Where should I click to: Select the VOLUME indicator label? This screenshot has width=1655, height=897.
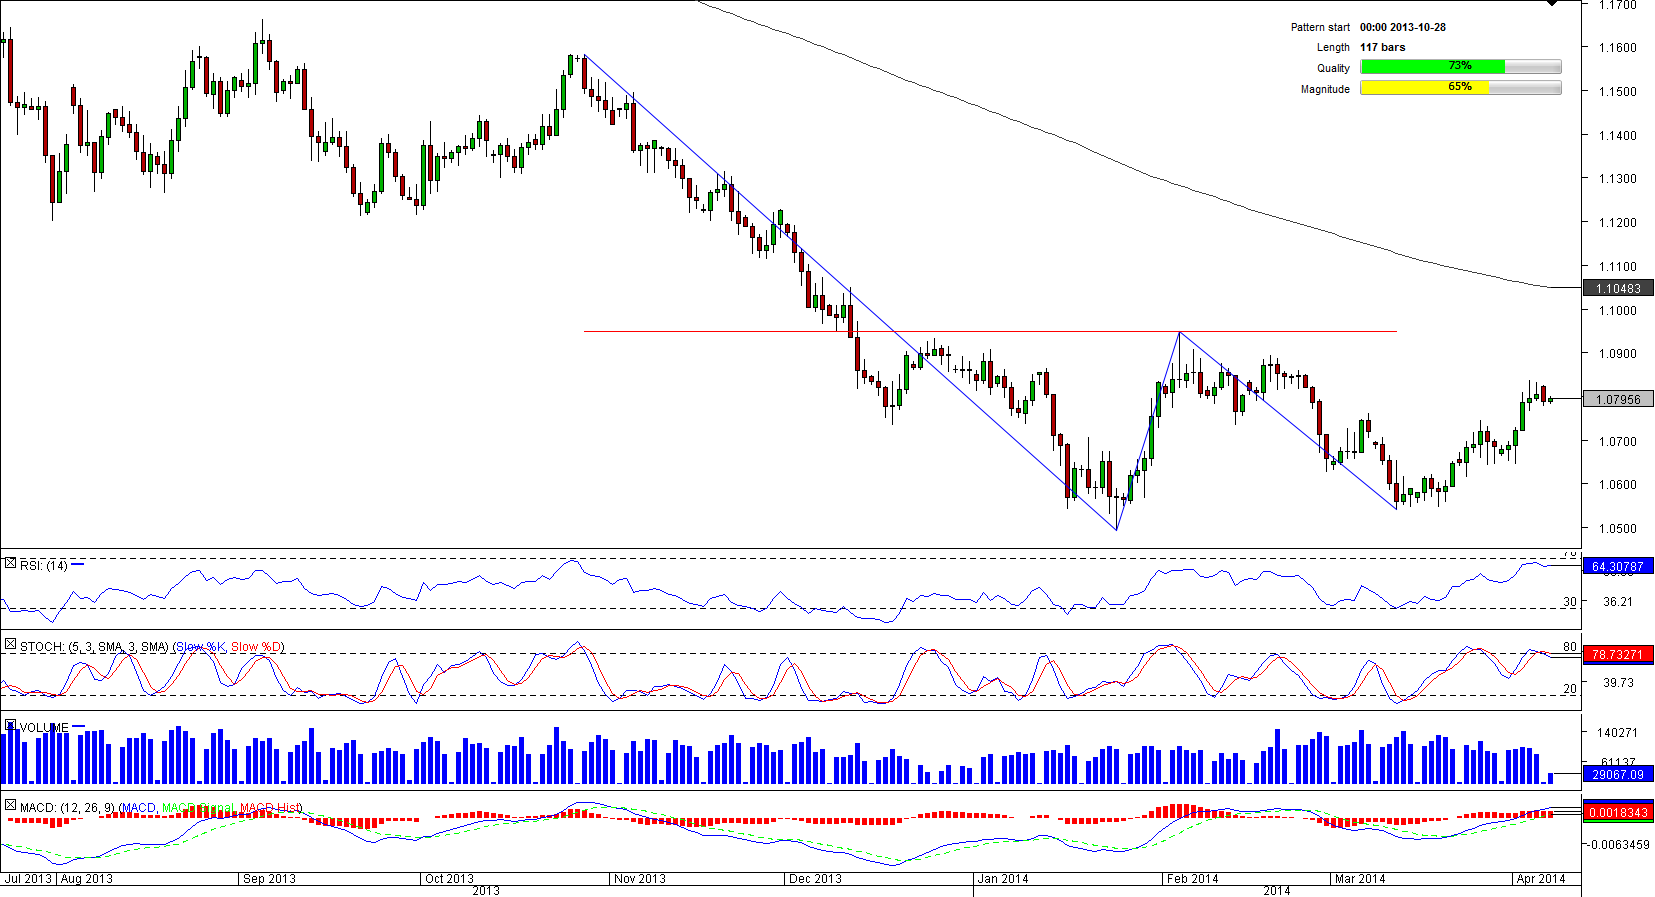point(44,728)
